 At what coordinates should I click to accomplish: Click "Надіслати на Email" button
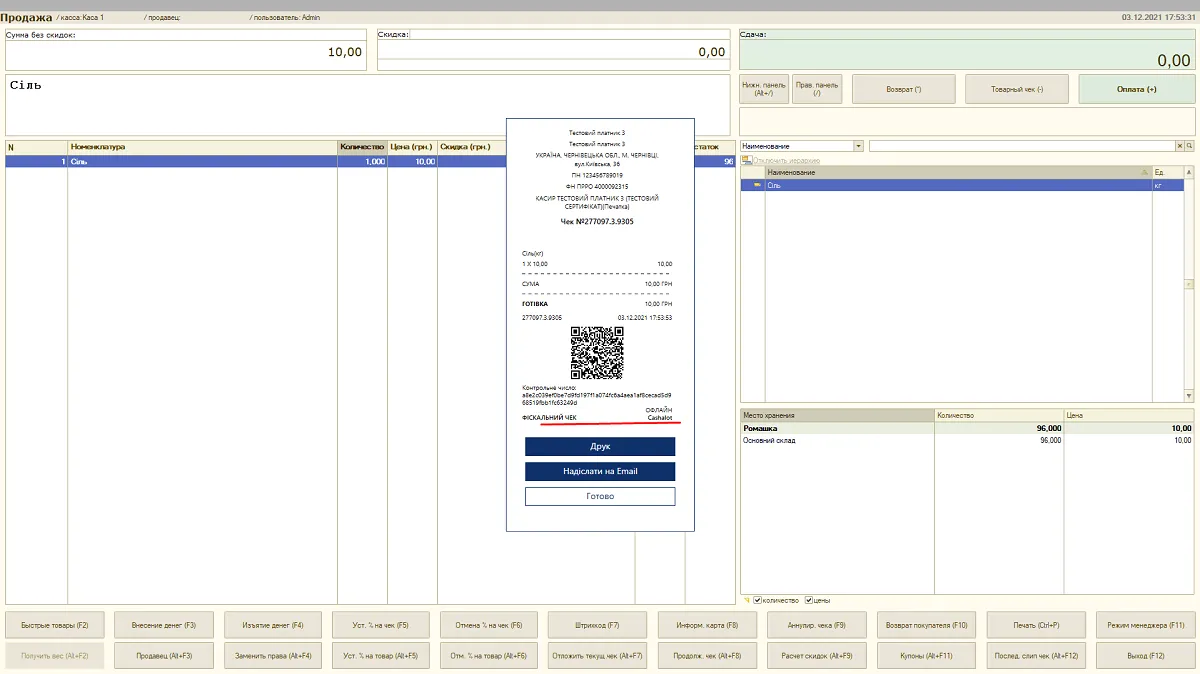coord(600,471)
